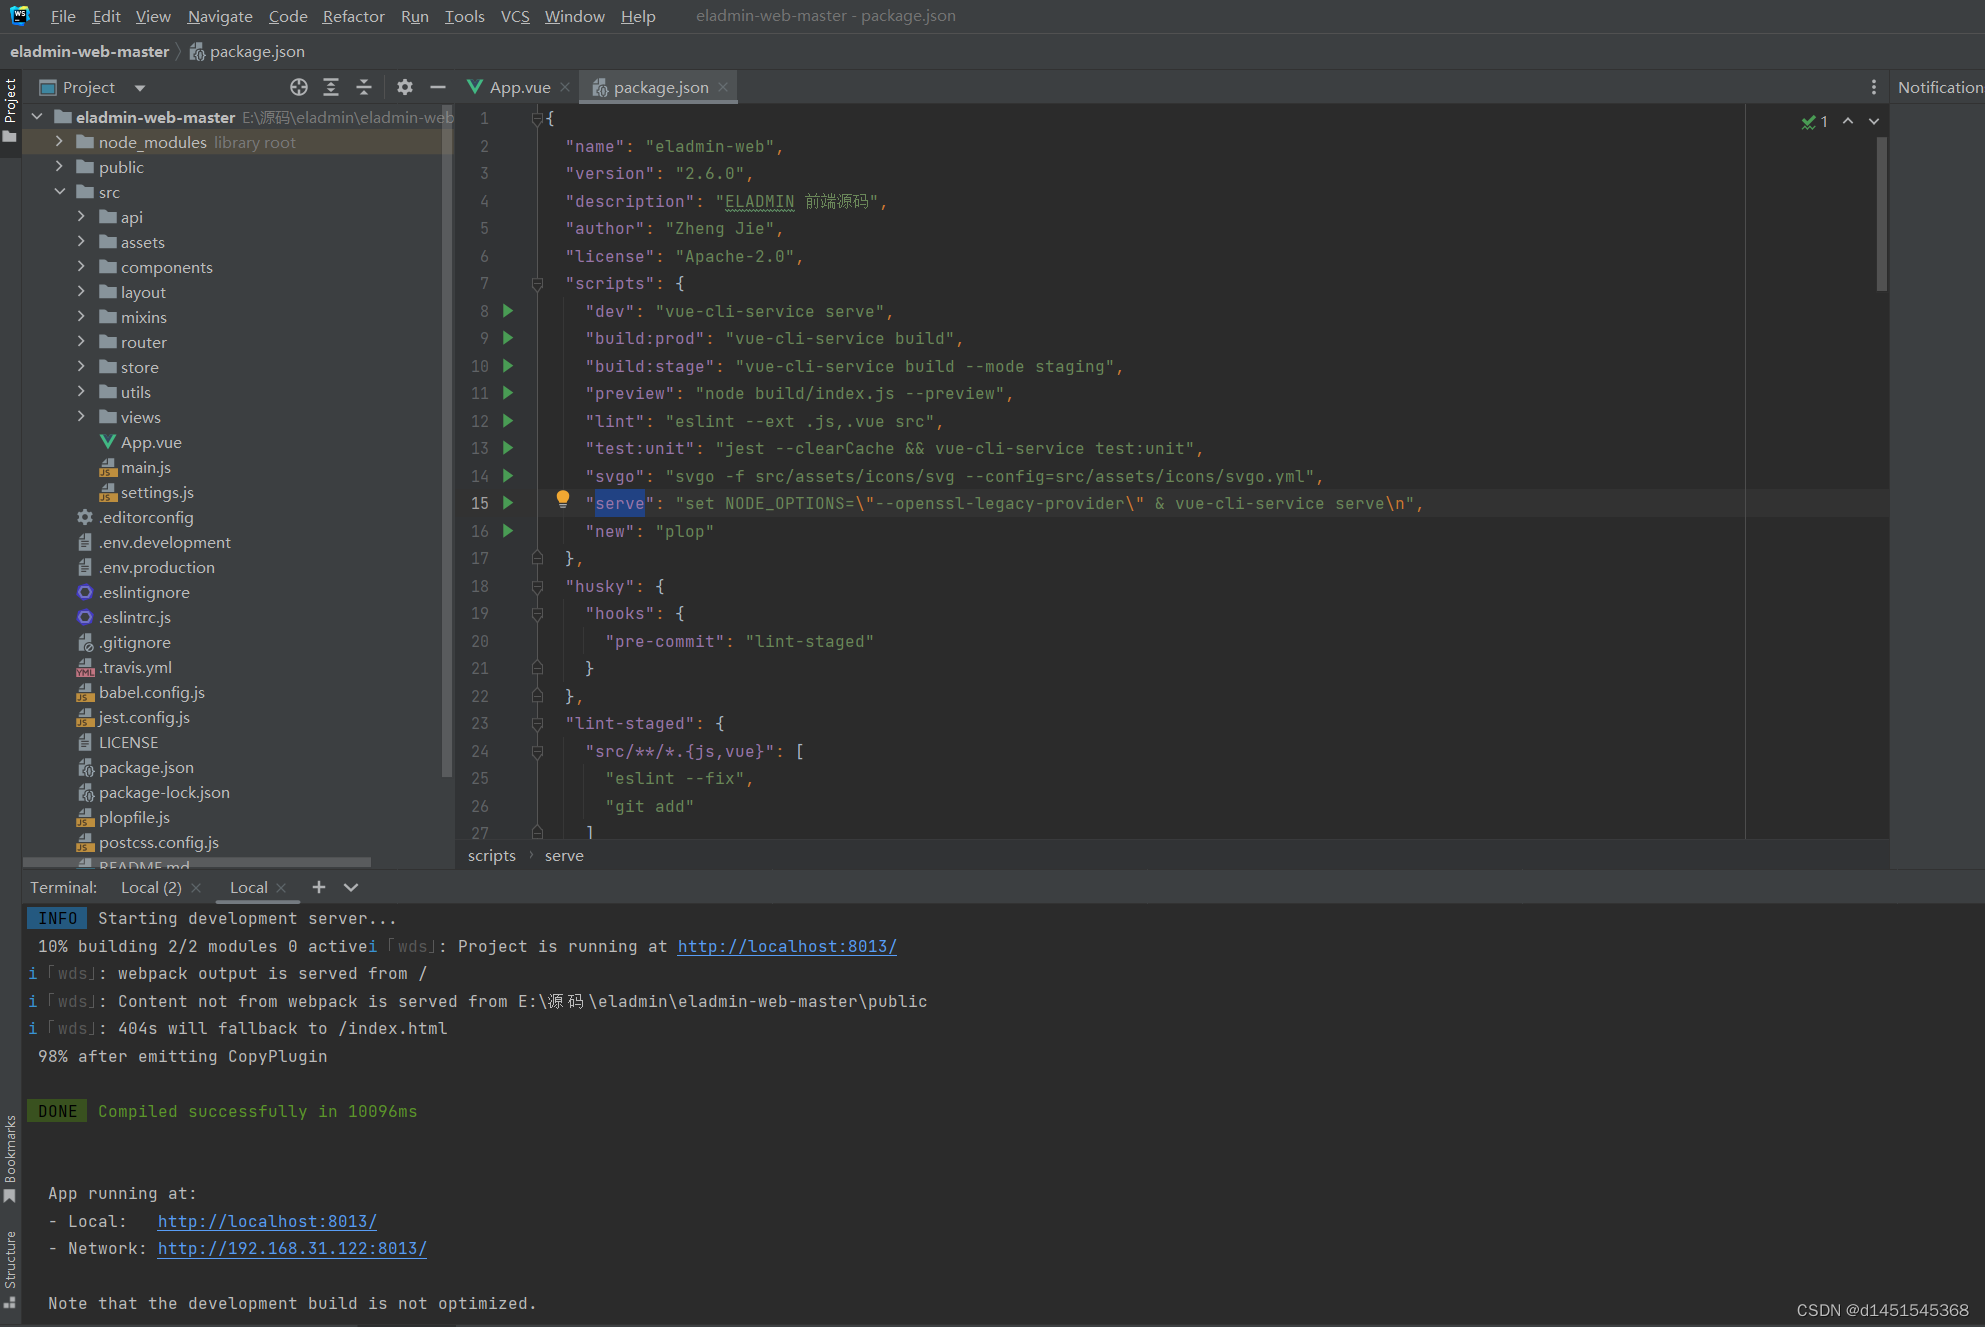Open the Project view dropdown arrow
1985x1327 pixels.
point(139,88)
